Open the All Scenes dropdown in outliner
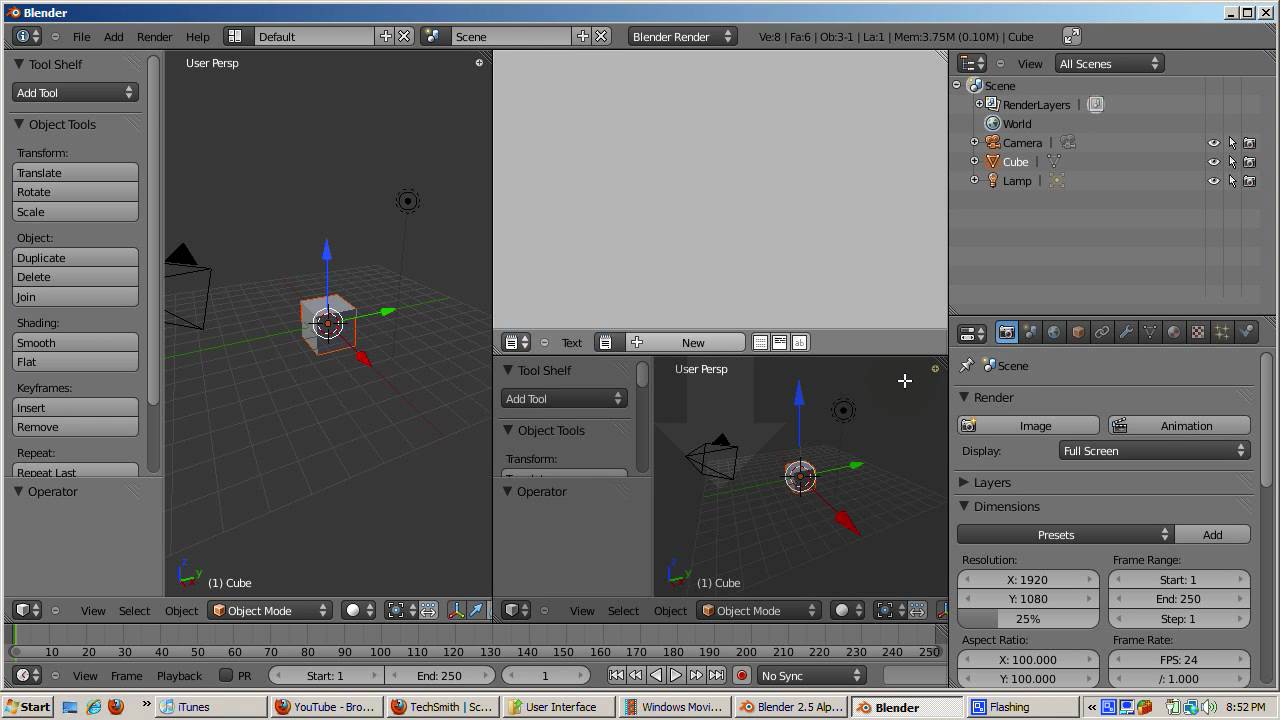 [x=1108, y=64]
